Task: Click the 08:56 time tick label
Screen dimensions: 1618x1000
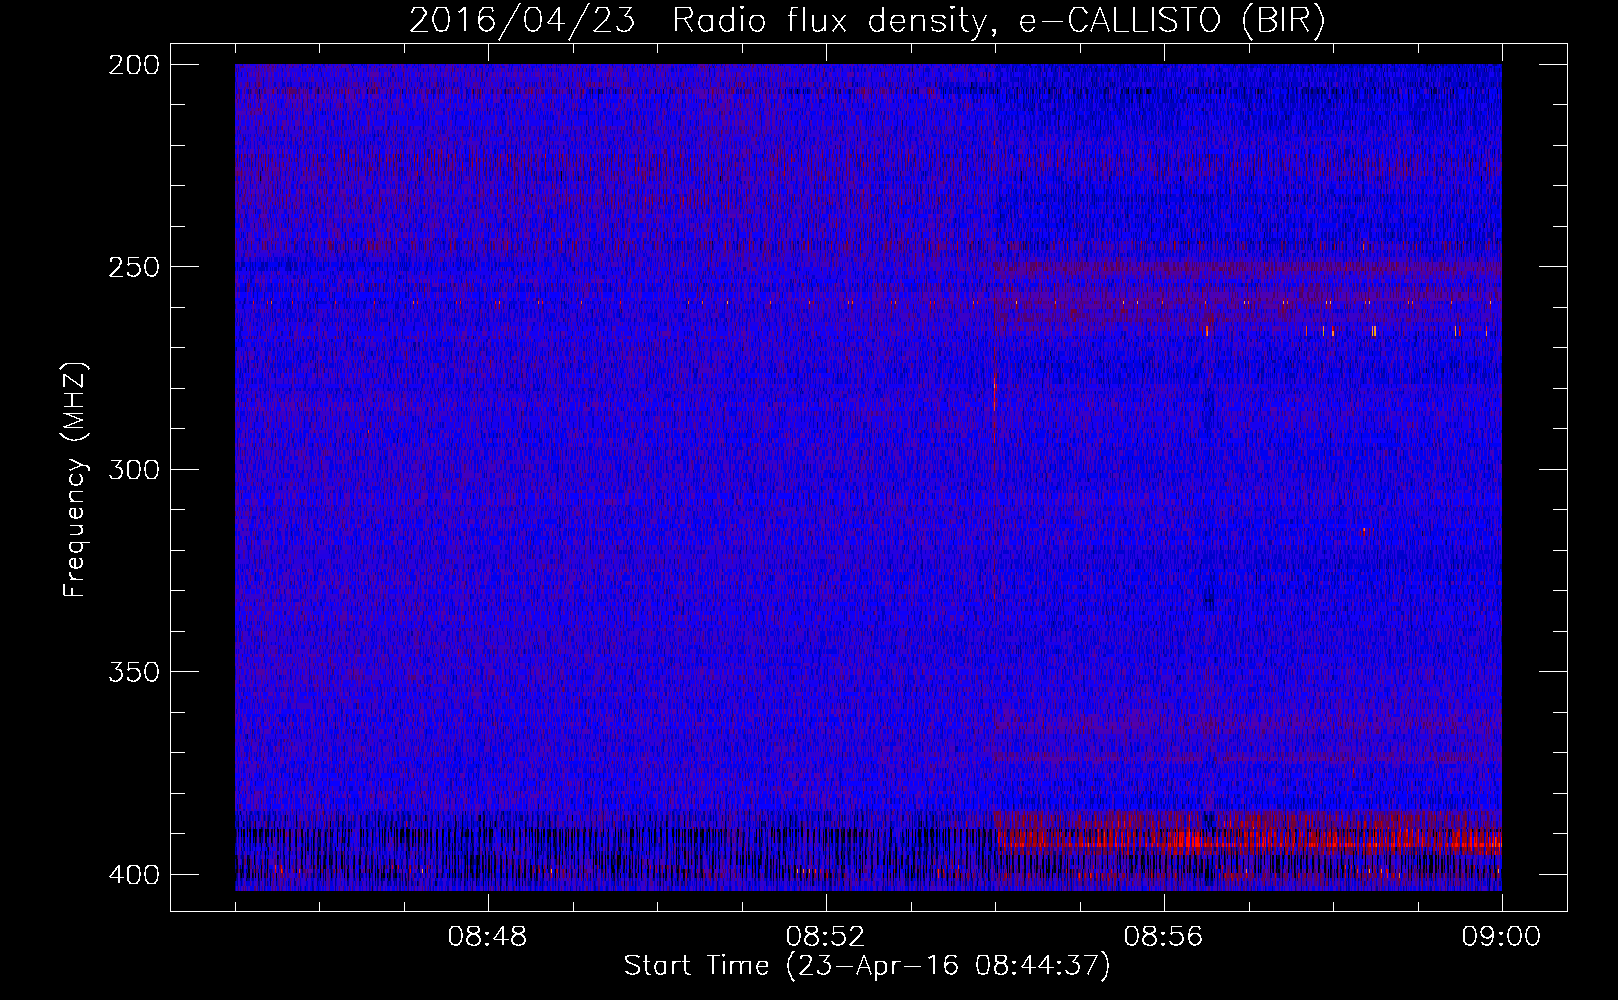Action: (x=1164, y=937)
